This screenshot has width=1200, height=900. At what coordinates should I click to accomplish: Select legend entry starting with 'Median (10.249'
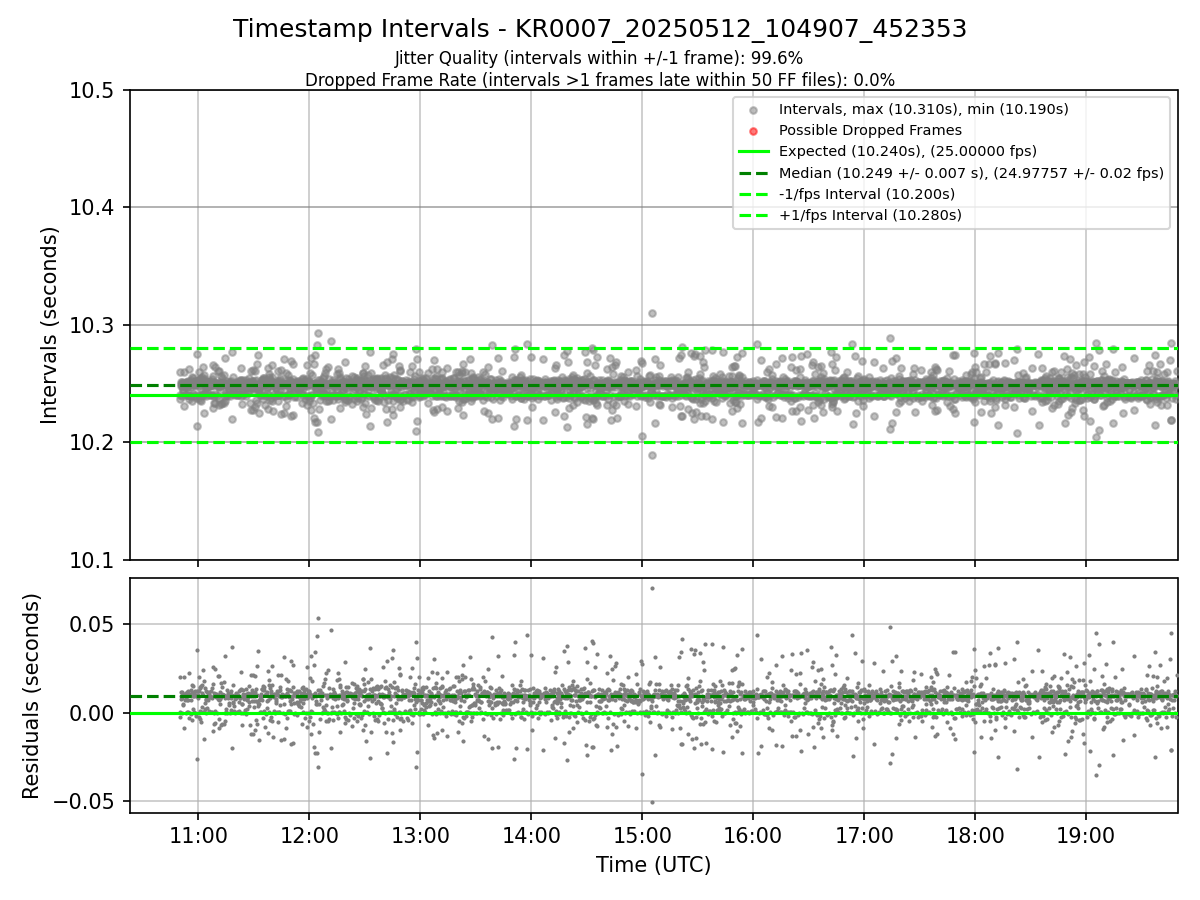pos(971,173)
